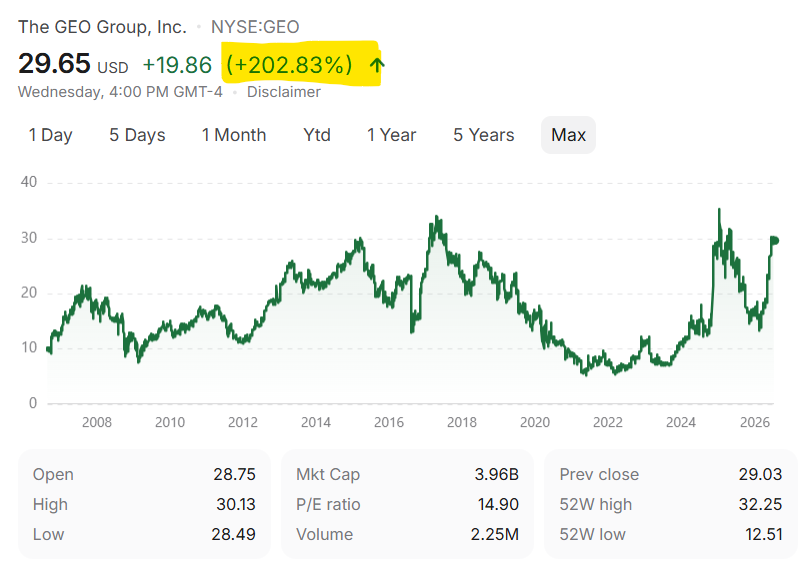Click the 52W high value 32.25
This screenshot has width=811, height=571.
[x=760, y=504]
